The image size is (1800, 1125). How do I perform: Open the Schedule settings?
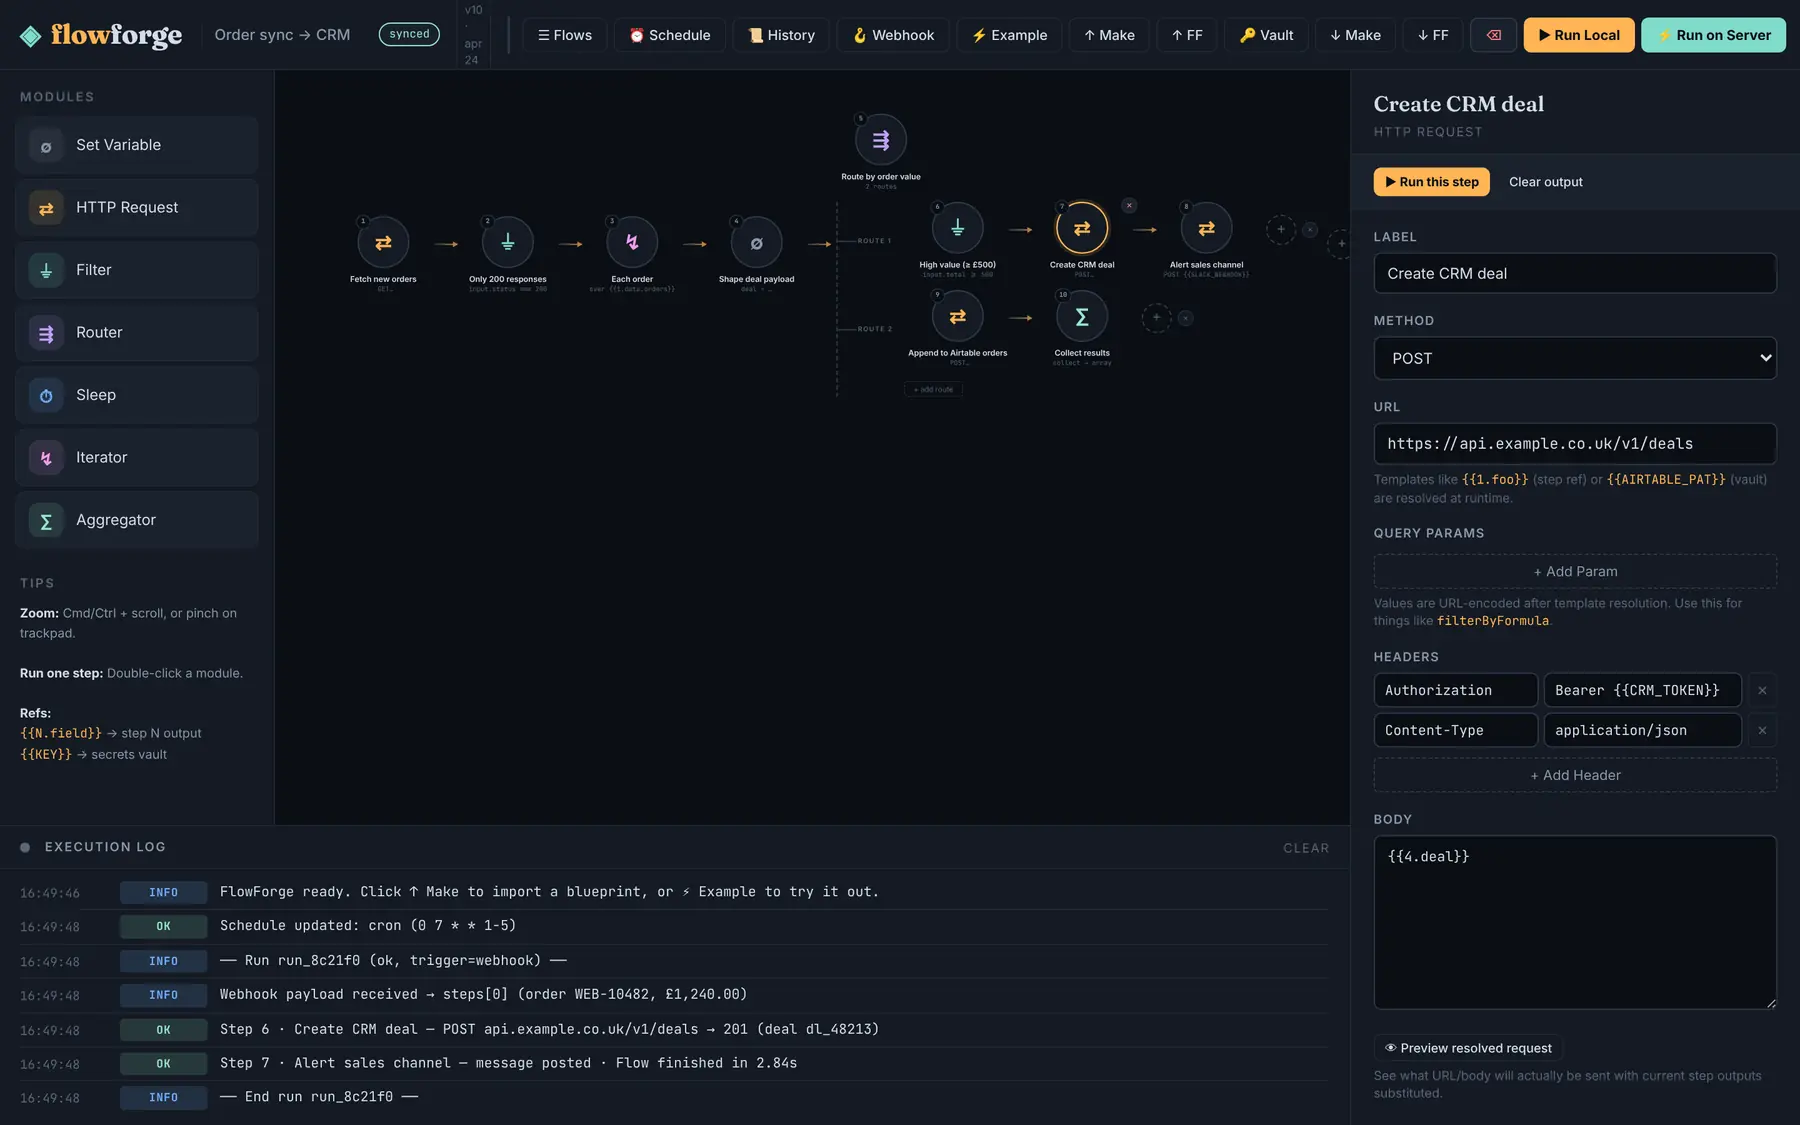click(670, 35)
